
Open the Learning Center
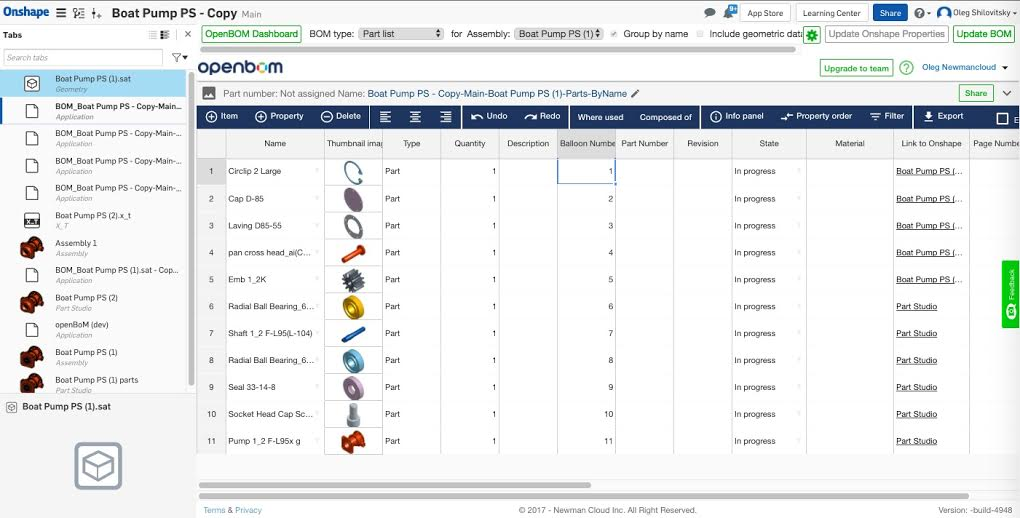[x=831, y=13]
